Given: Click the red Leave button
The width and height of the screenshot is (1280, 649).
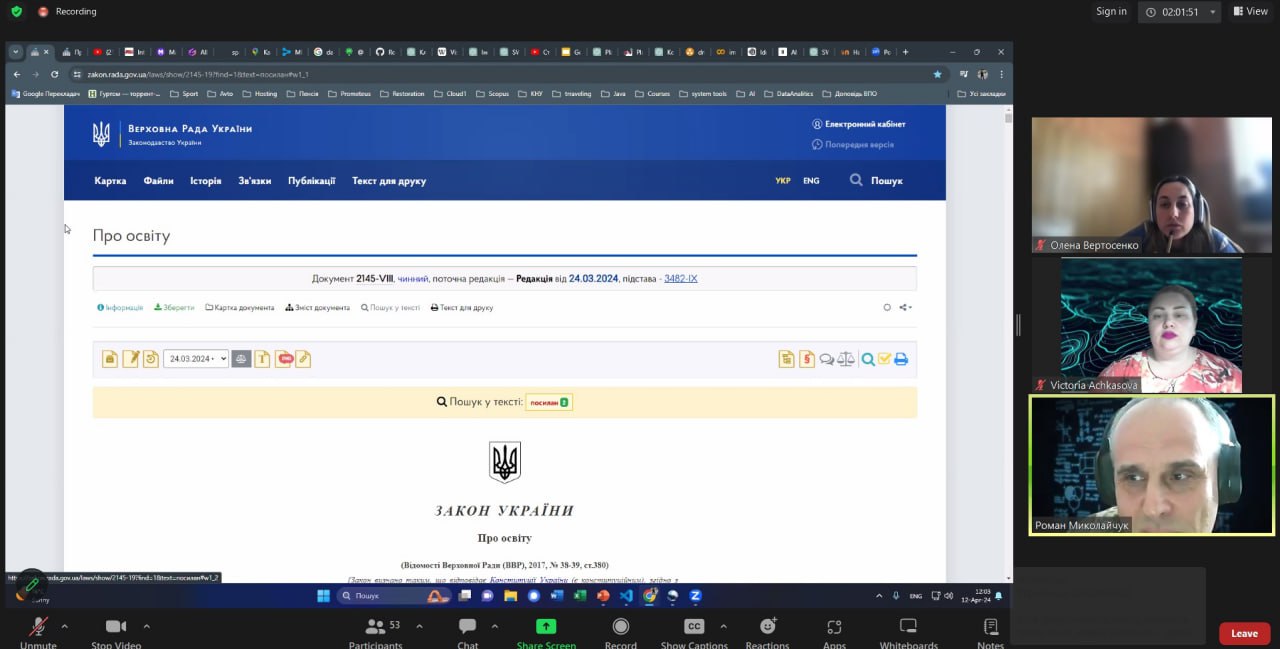Looking at the screenshot, I should 1244,633.
